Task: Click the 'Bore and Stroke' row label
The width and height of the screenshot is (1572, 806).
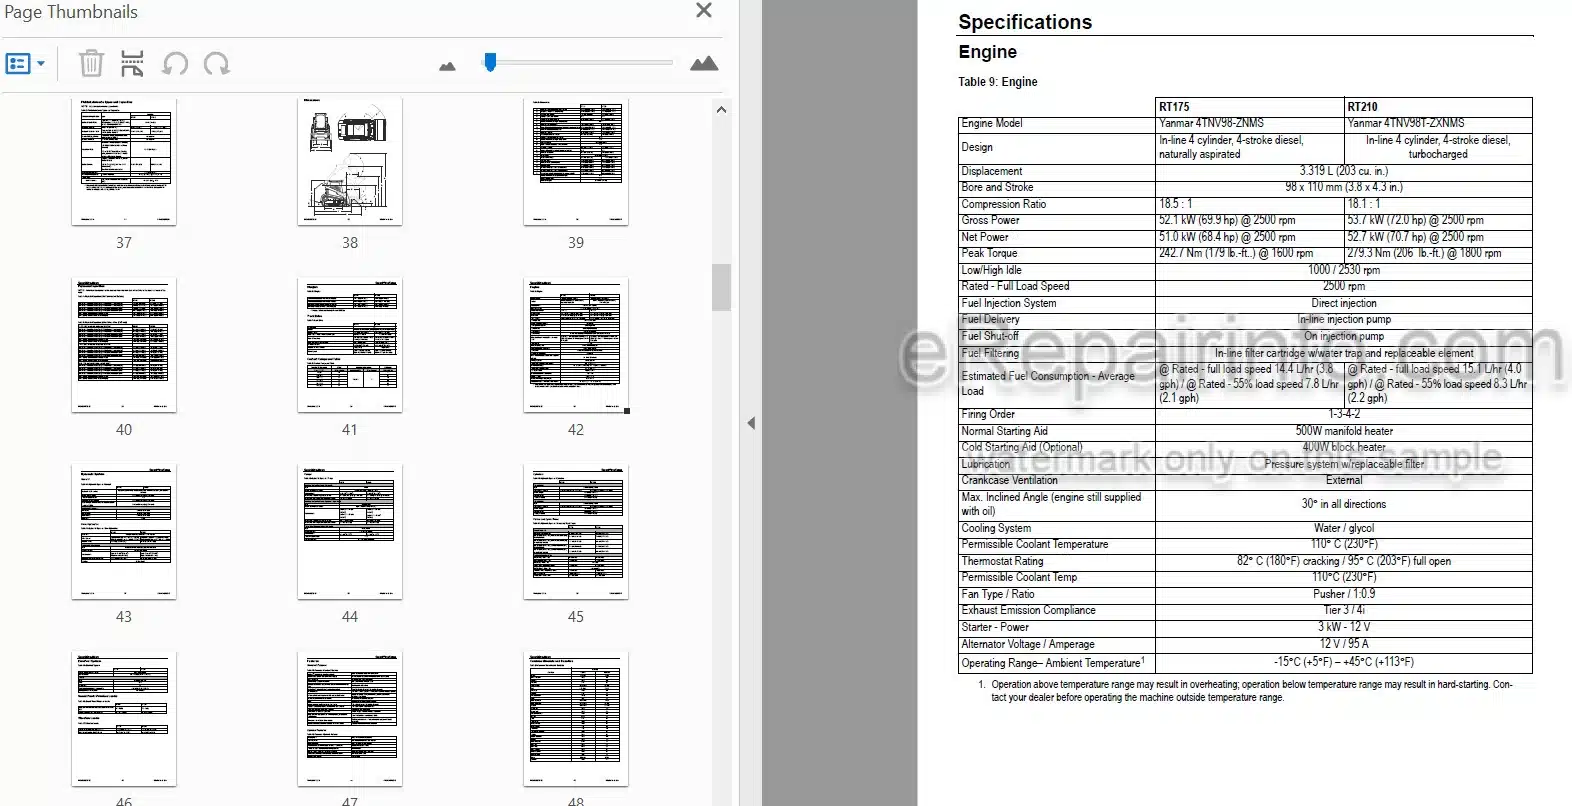Action: (997, 187)
